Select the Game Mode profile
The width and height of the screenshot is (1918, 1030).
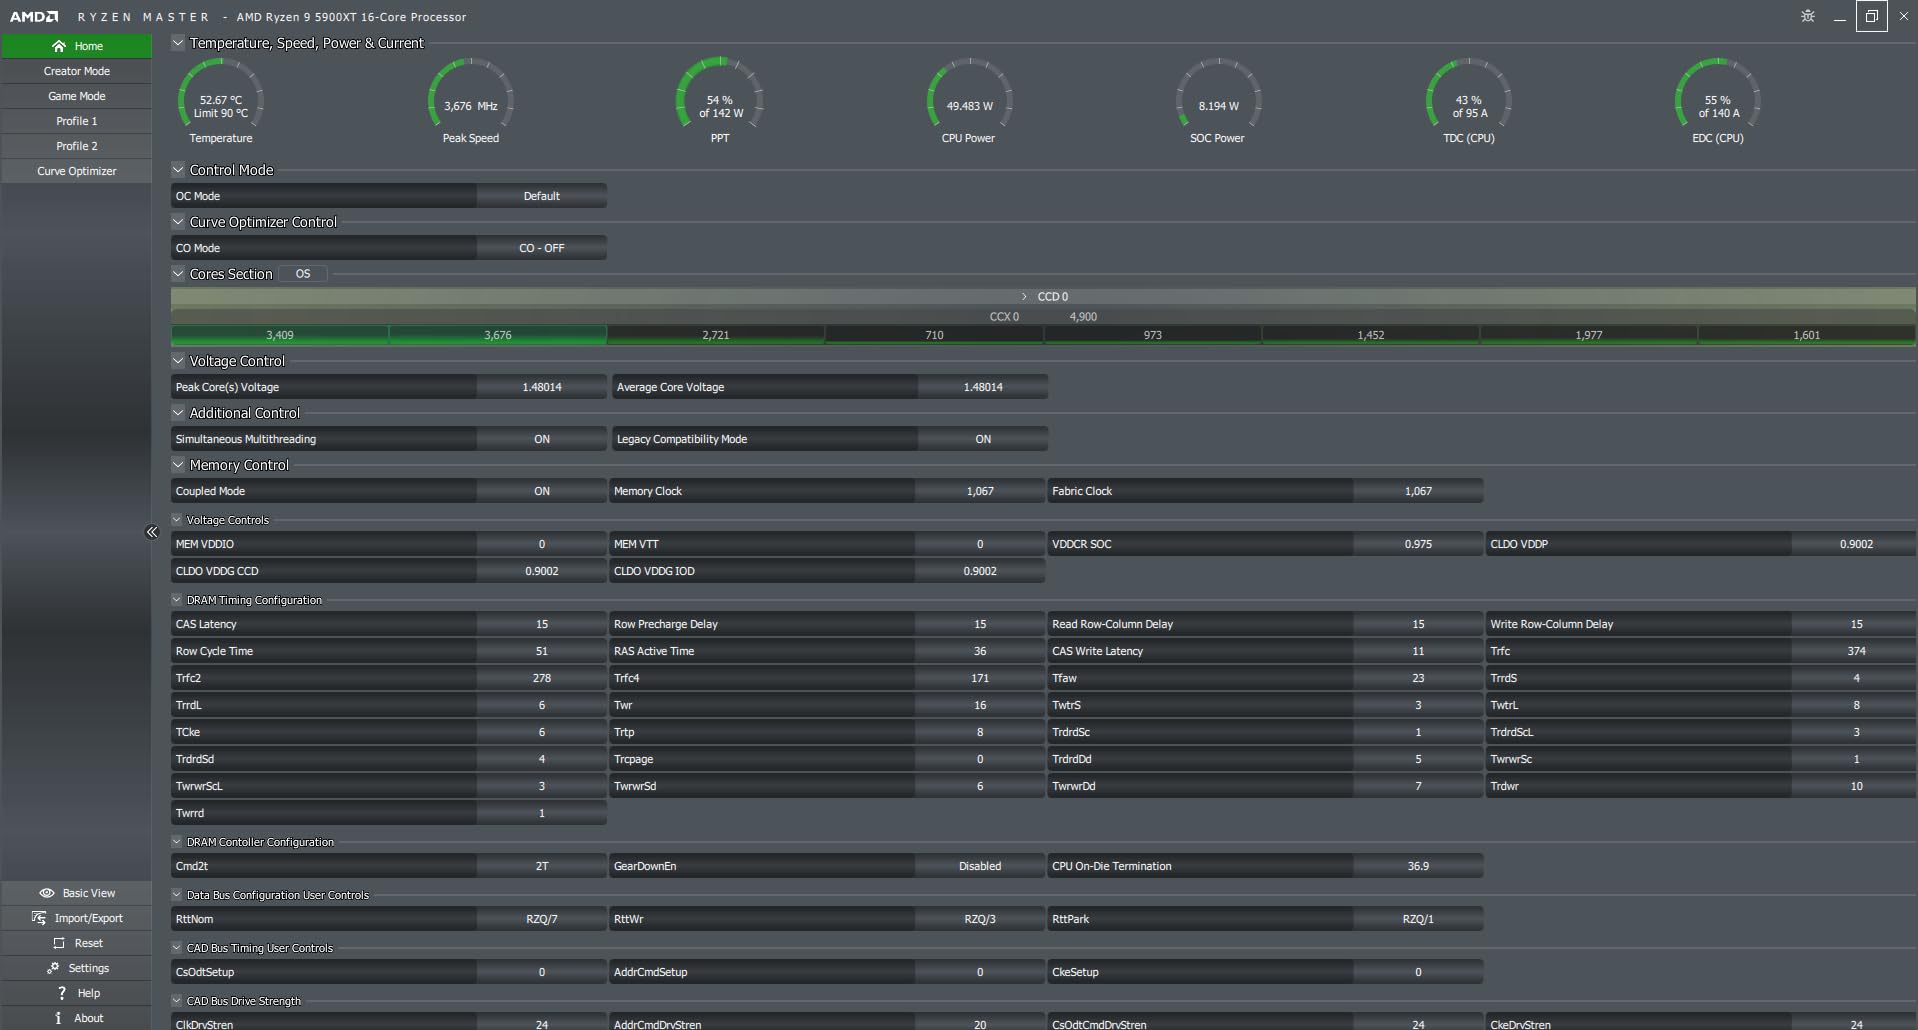(77, 96)
